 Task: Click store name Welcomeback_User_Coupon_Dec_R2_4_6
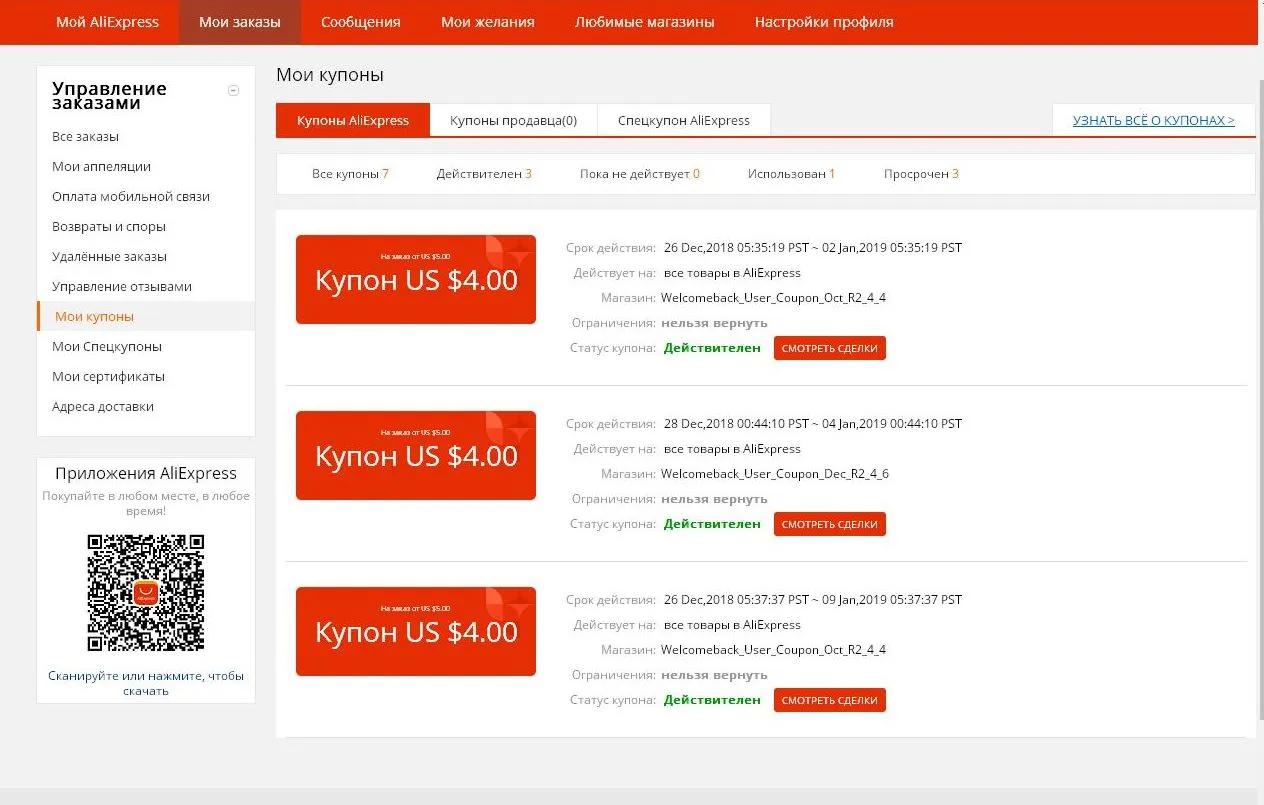click(x=775, y=473)
